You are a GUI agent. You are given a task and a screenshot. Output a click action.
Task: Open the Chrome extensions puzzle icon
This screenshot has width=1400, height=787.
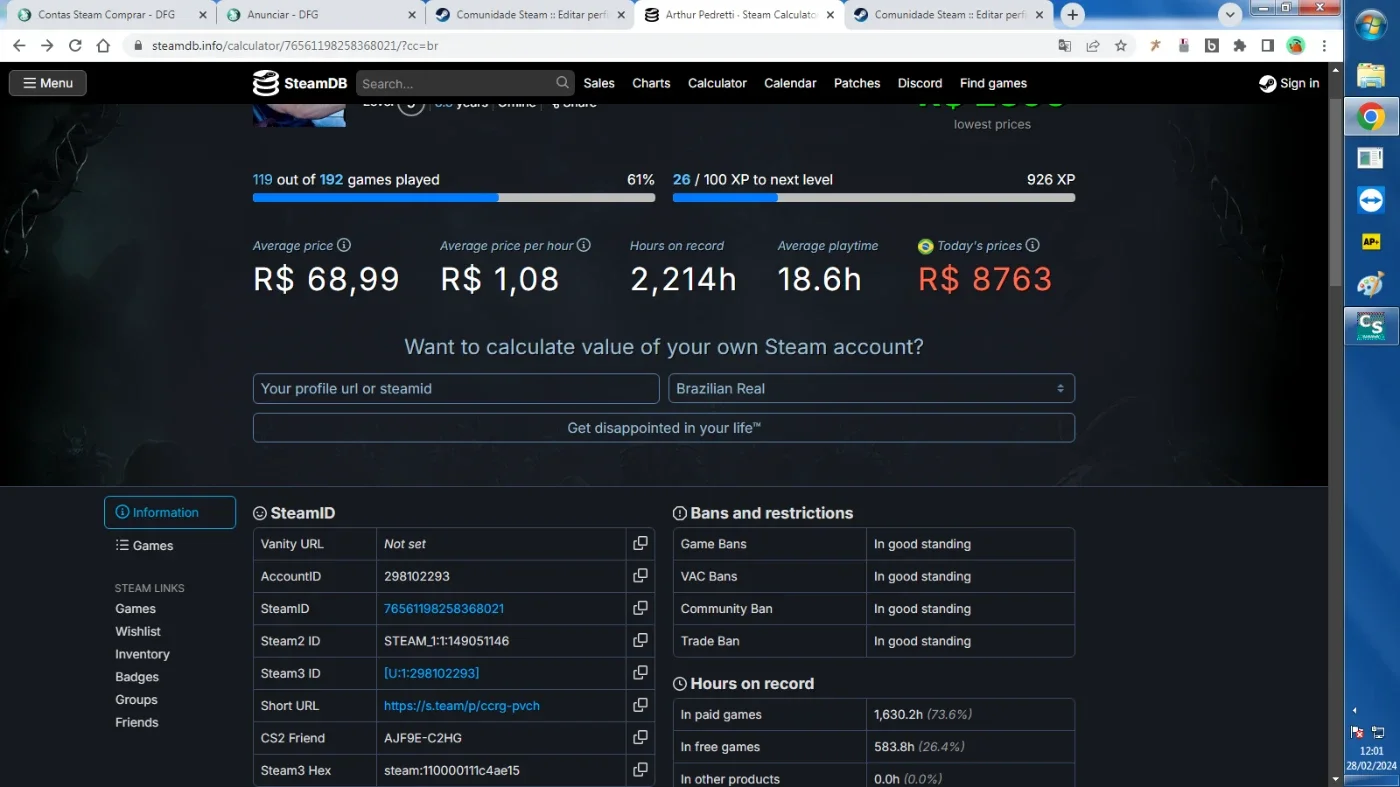1240,46
